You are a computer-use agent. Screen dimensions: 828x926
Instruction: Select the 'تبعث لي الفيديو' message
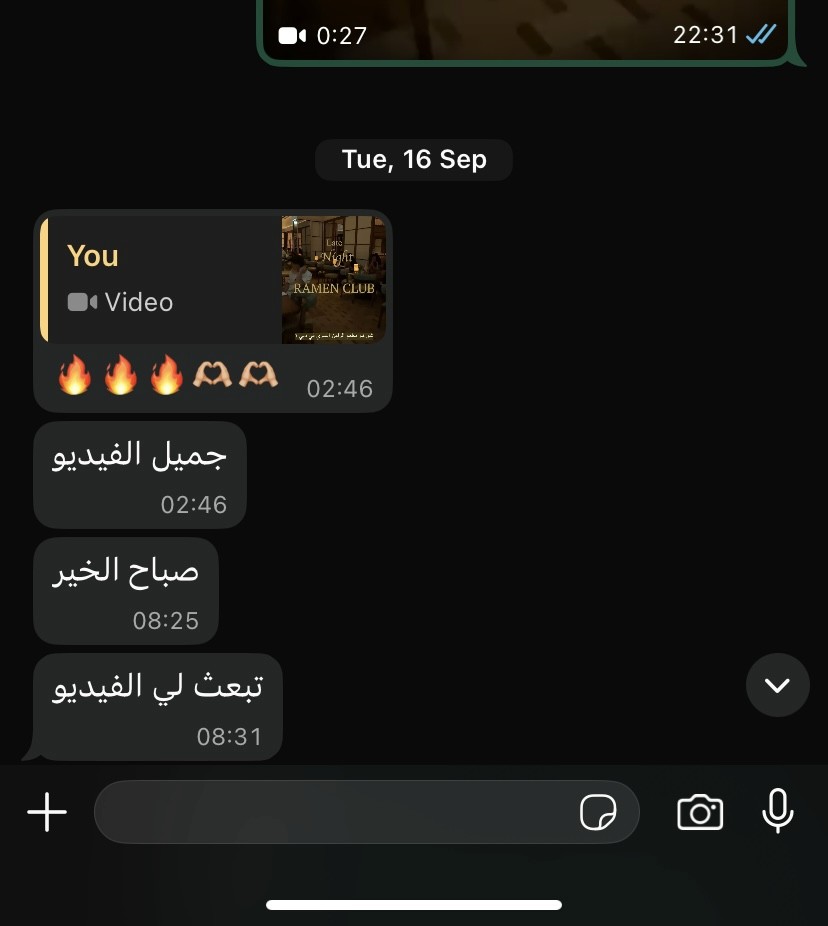(158, 707)
